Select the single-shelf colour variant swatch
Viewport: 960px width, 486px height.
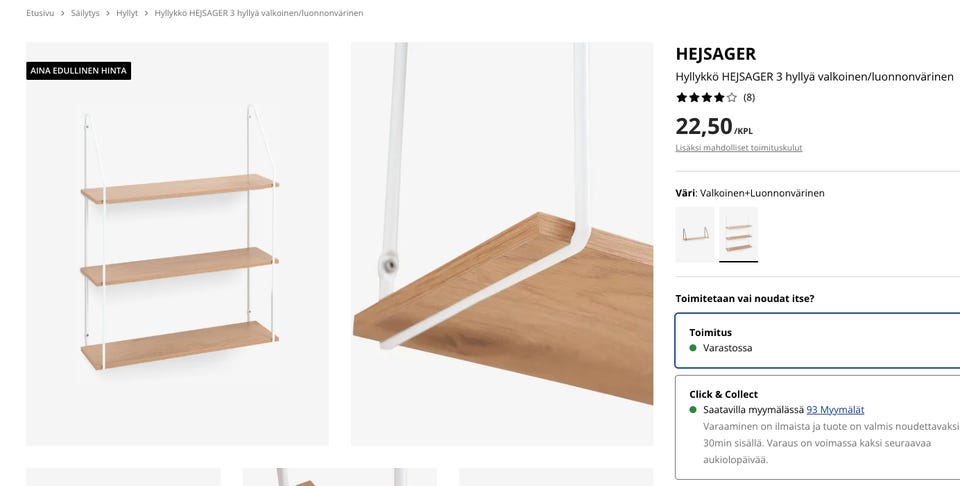[x=695, y=234]
